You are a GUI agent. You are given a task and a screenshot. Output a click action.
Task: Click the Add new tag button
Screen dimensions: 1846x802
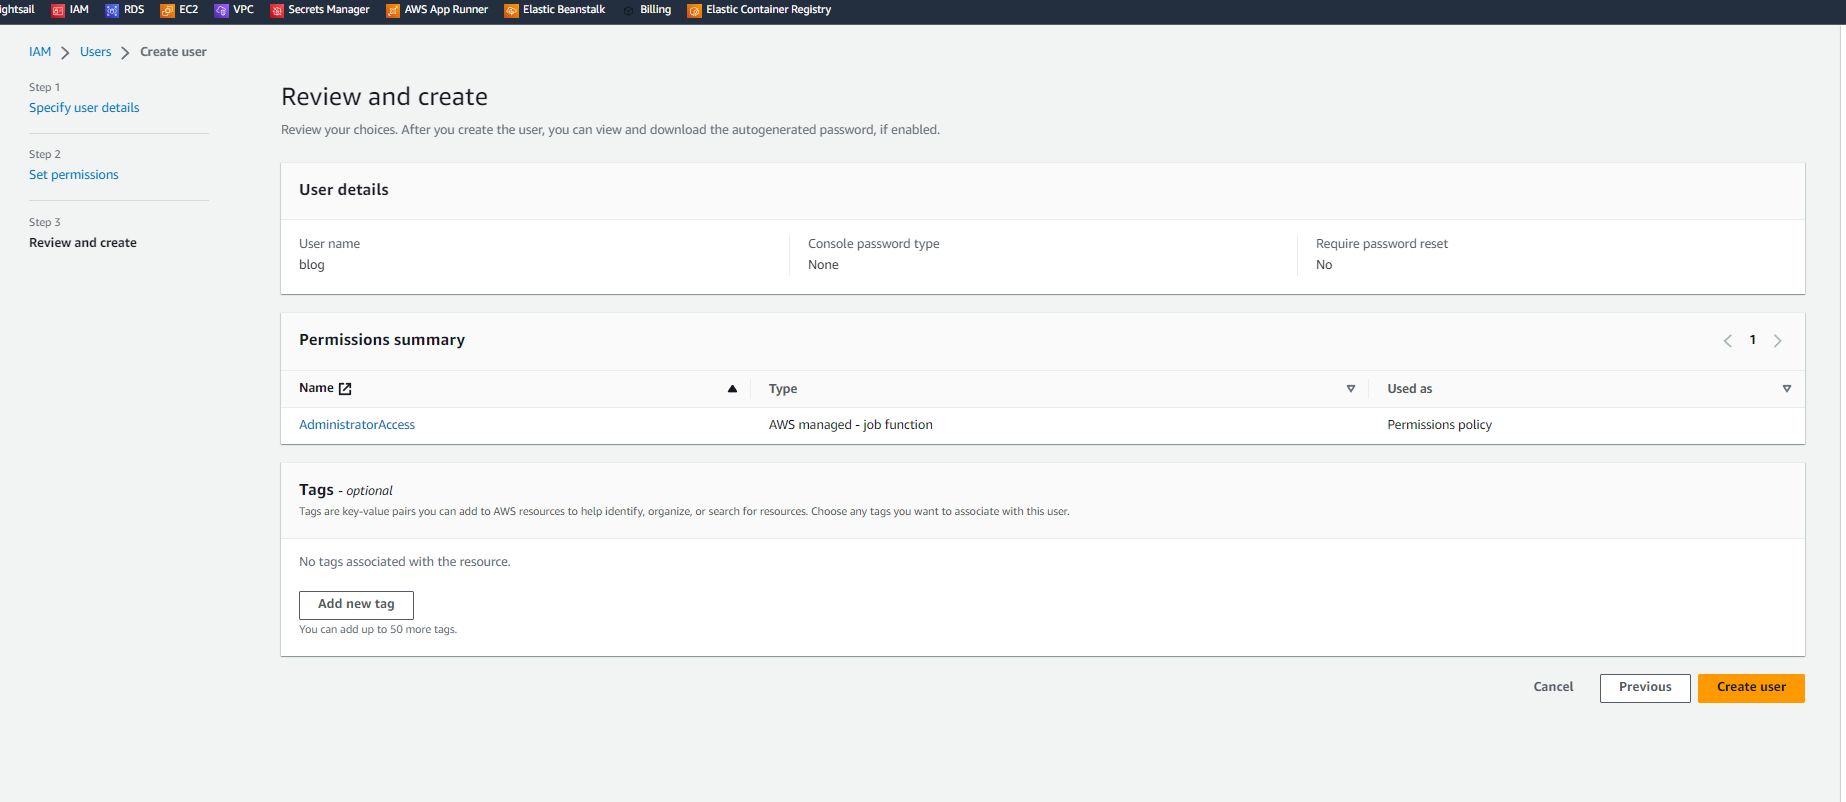coord(356,604)
